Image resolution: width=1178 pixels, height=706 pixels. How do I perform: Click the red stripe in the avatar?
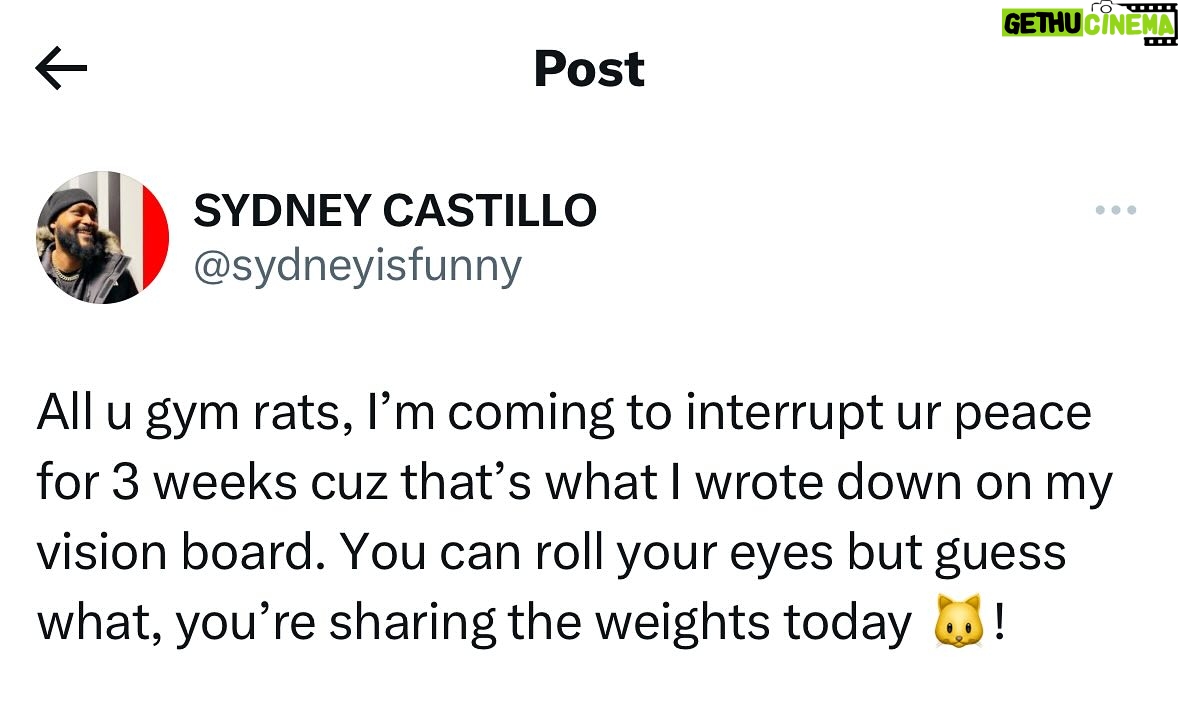click(x=154, y=238)
